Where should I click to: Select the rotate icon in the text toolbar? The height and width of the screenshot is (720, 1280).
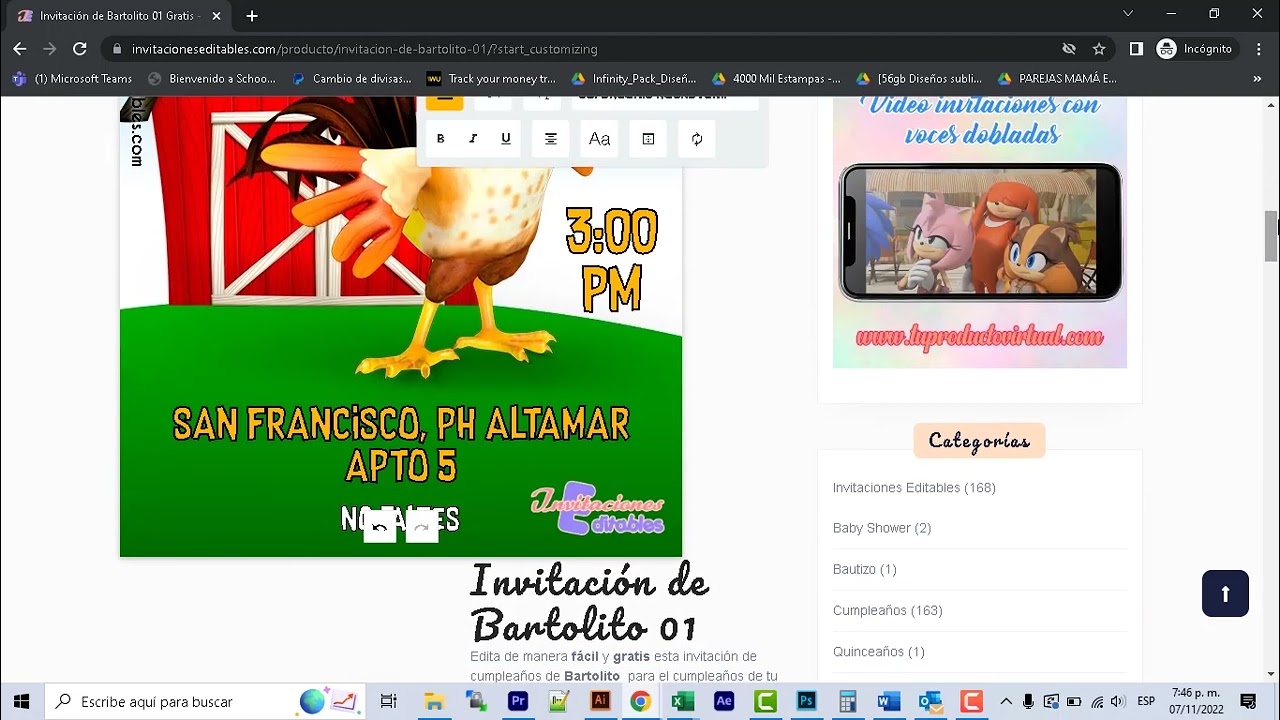coord(697,139)
